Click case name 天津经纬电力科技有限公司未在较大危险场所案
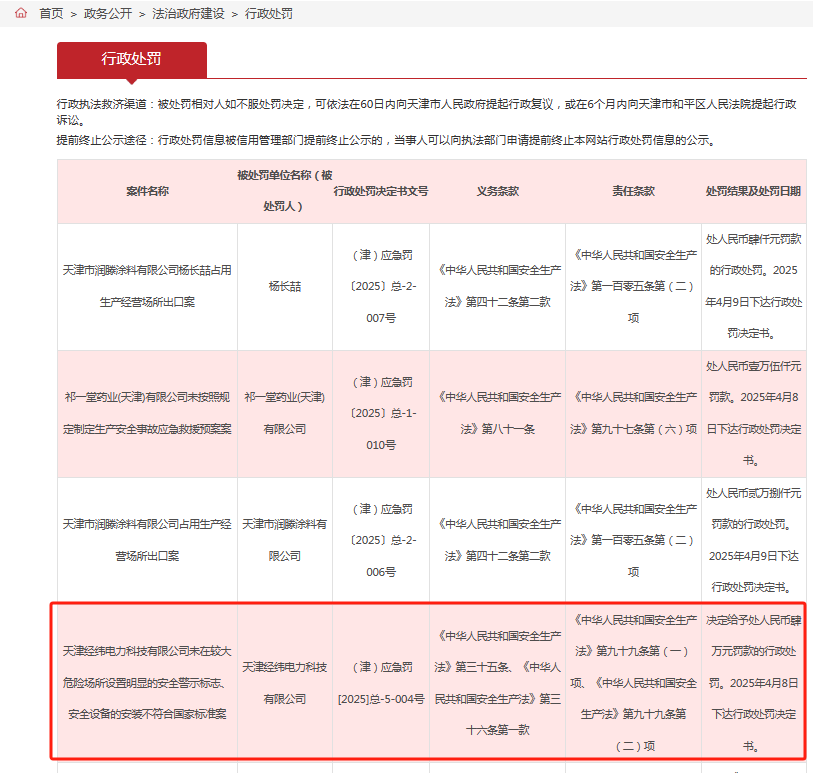The image size is (813, 773). pos(147,683)
